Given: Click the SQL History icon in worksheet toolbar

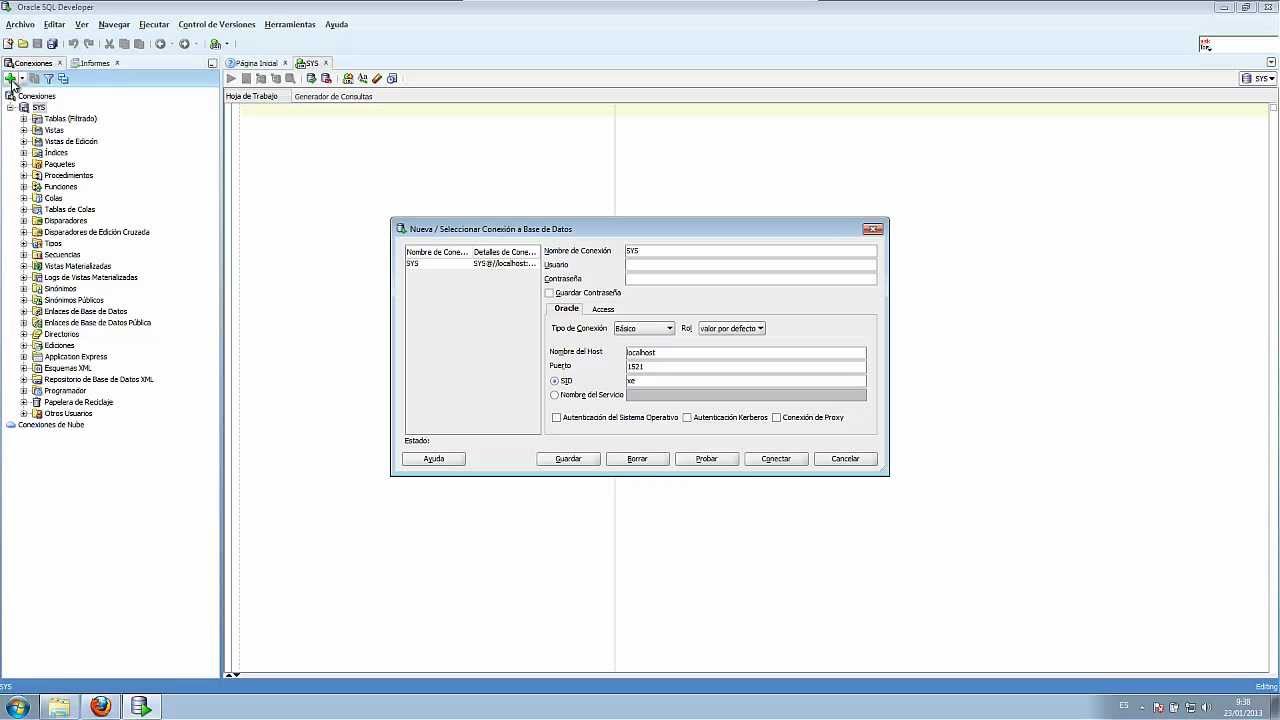Looking at the screenshot, I should (x=392, y=78).
